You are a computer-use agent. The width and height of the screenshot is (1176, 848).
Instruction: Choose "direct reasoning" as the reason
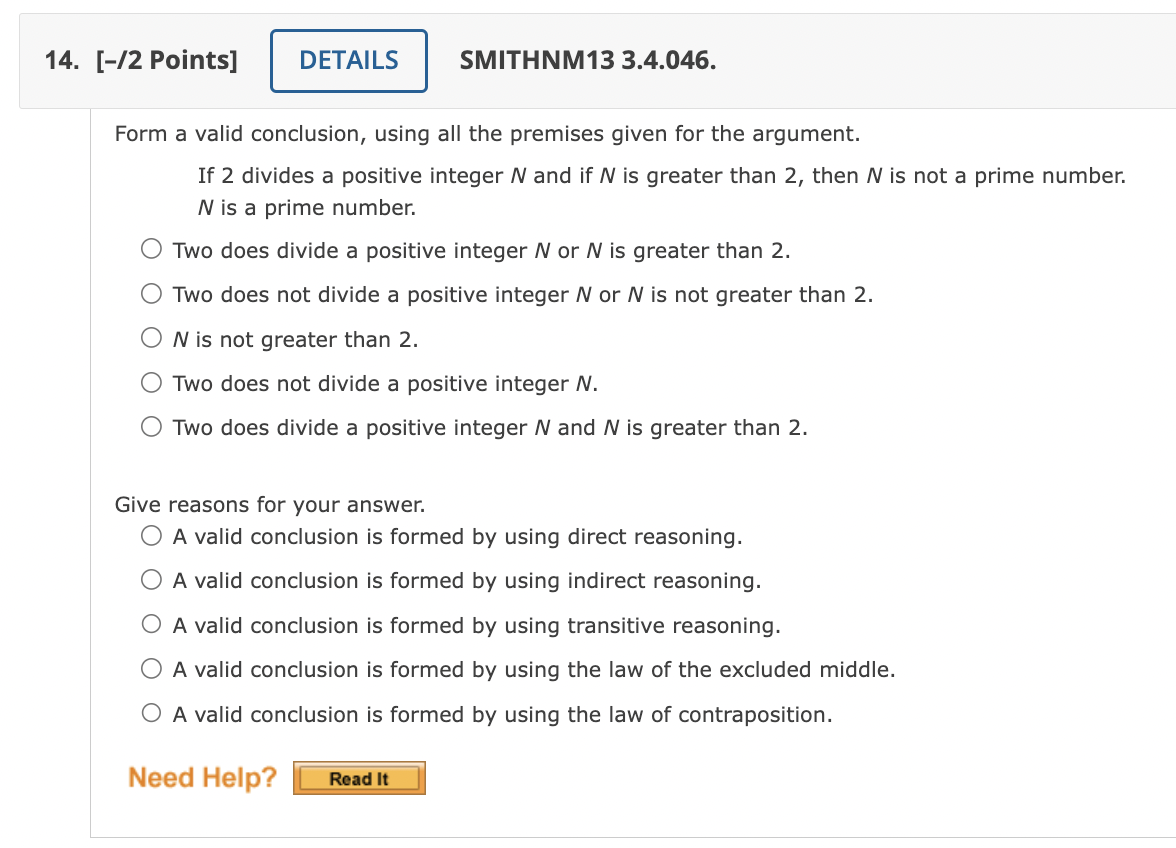[151, 535]
